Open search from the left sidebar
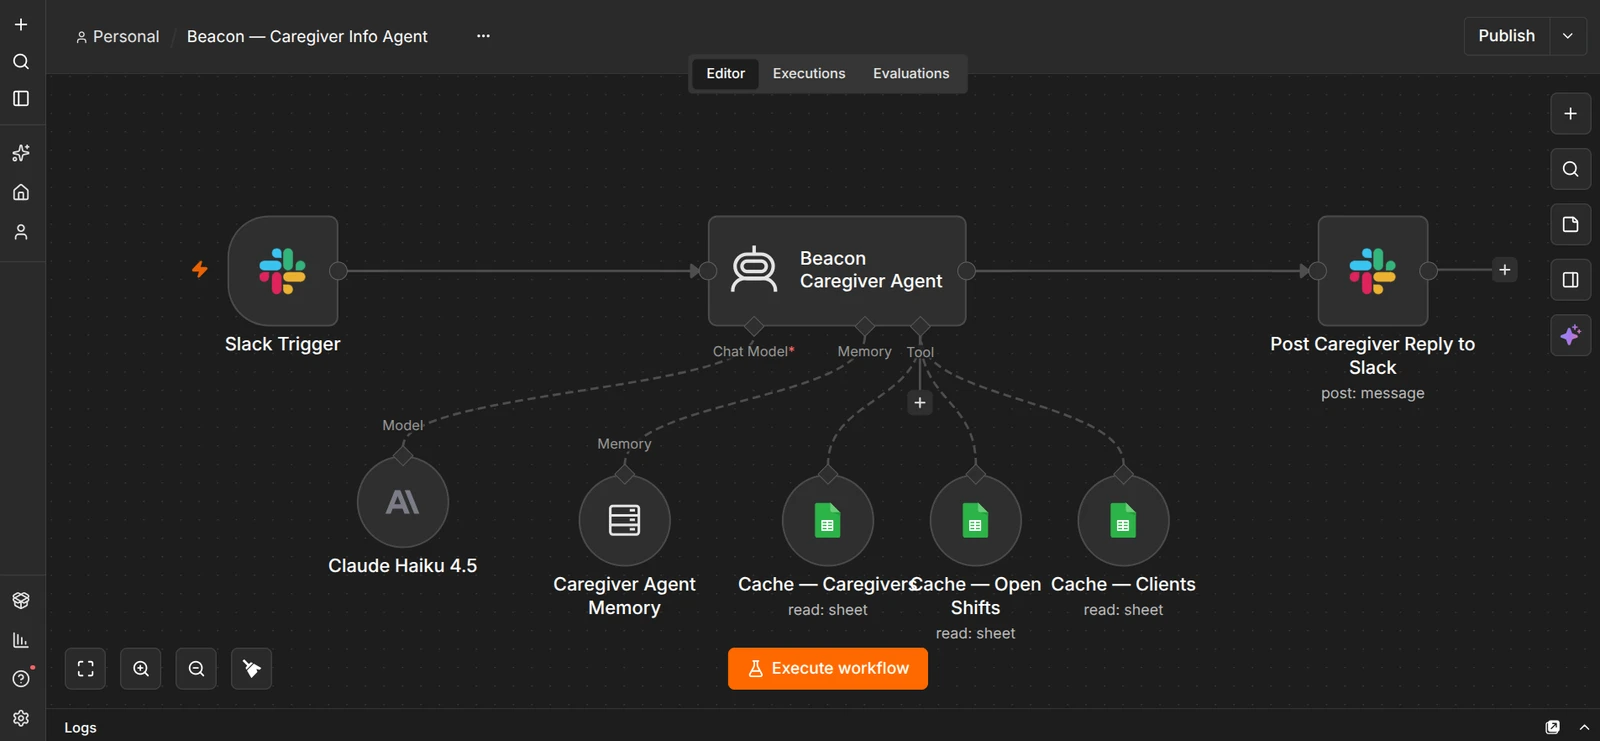Screen dimensions: 1600x741 (x=21, y=61)
